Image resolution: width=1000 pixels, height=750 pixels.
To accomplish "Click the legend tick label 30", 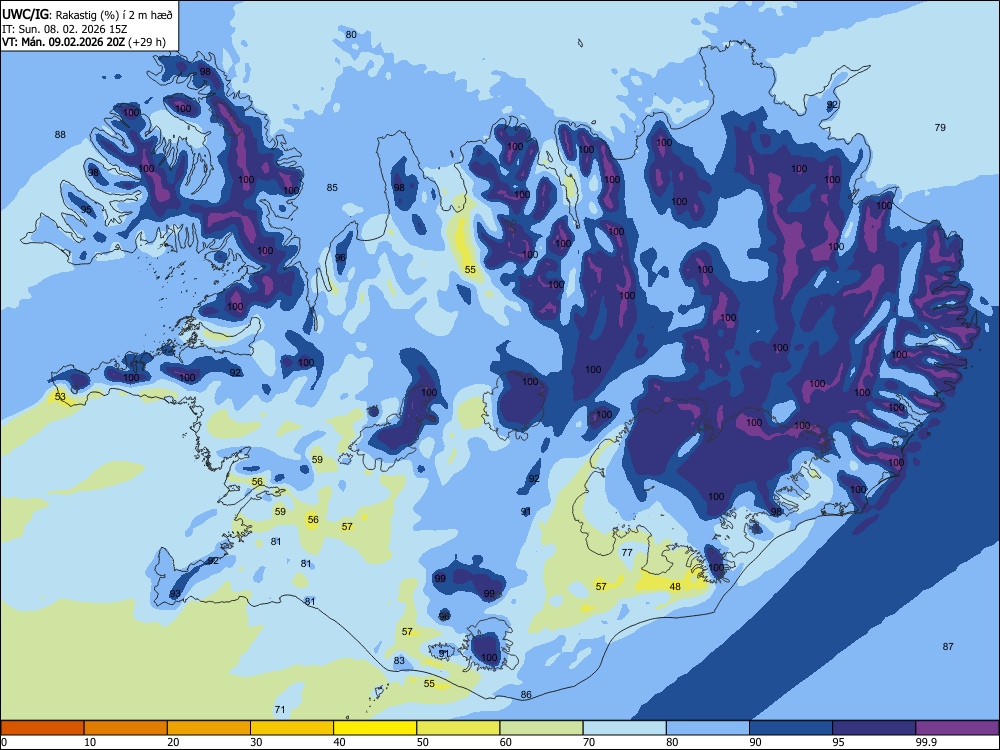I will point(256,742).
